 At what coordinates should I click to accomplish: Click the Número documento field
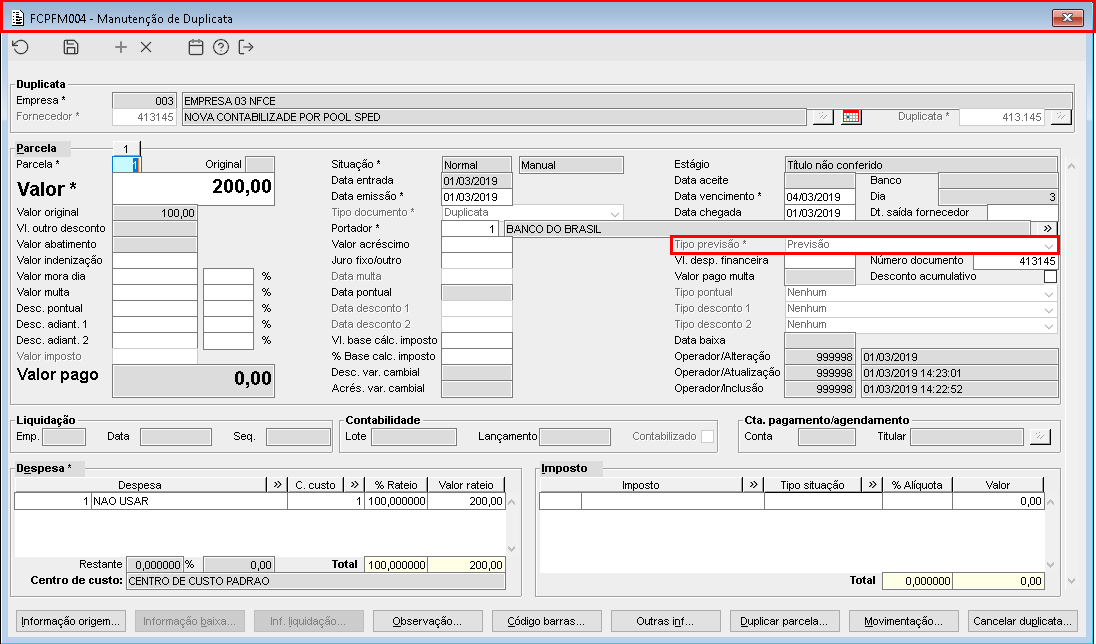[1016, 261]
